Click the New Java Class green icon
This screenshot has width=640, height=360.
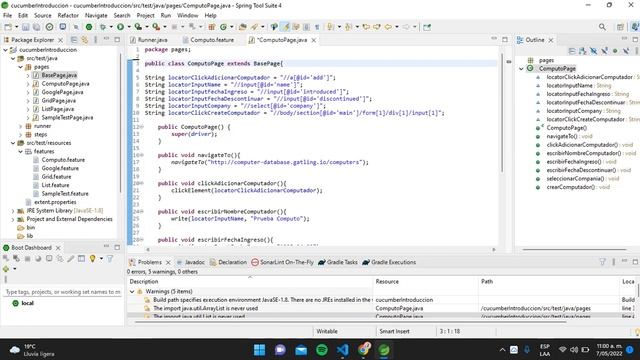point(223,27)
